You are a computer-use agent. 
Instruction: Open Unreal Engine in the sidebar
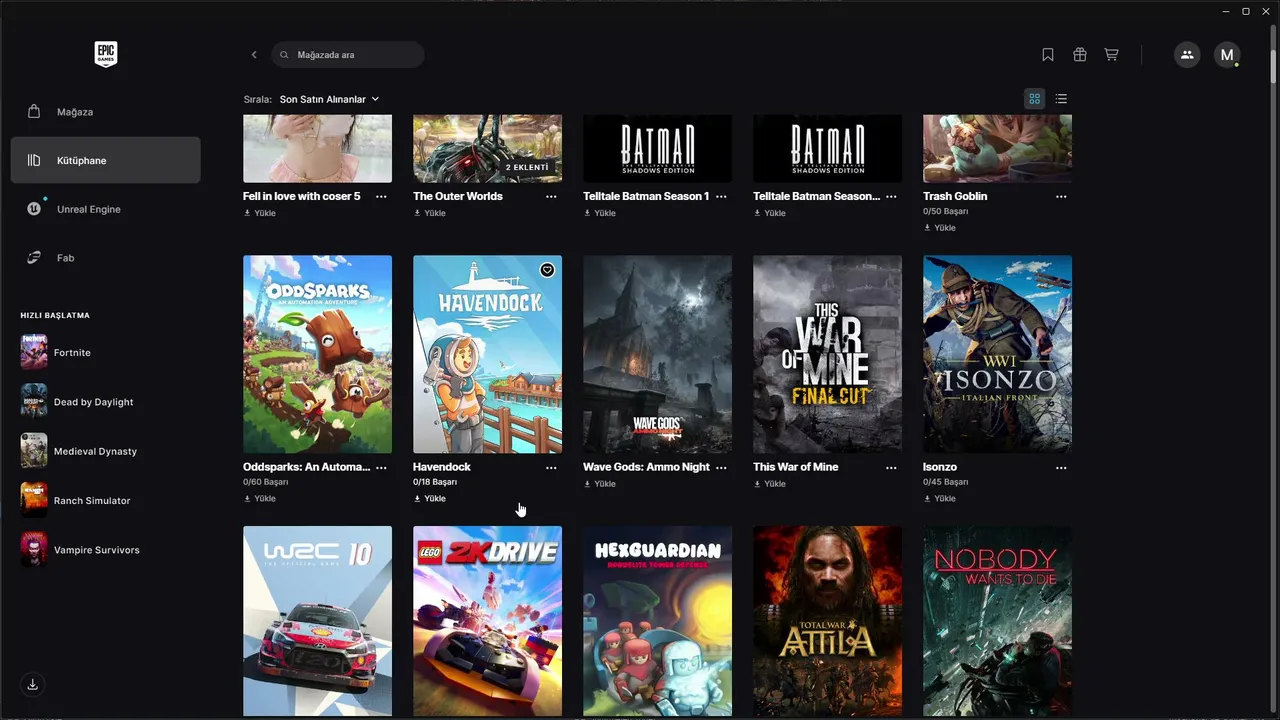pyautogui.click(x=106, y=209)
